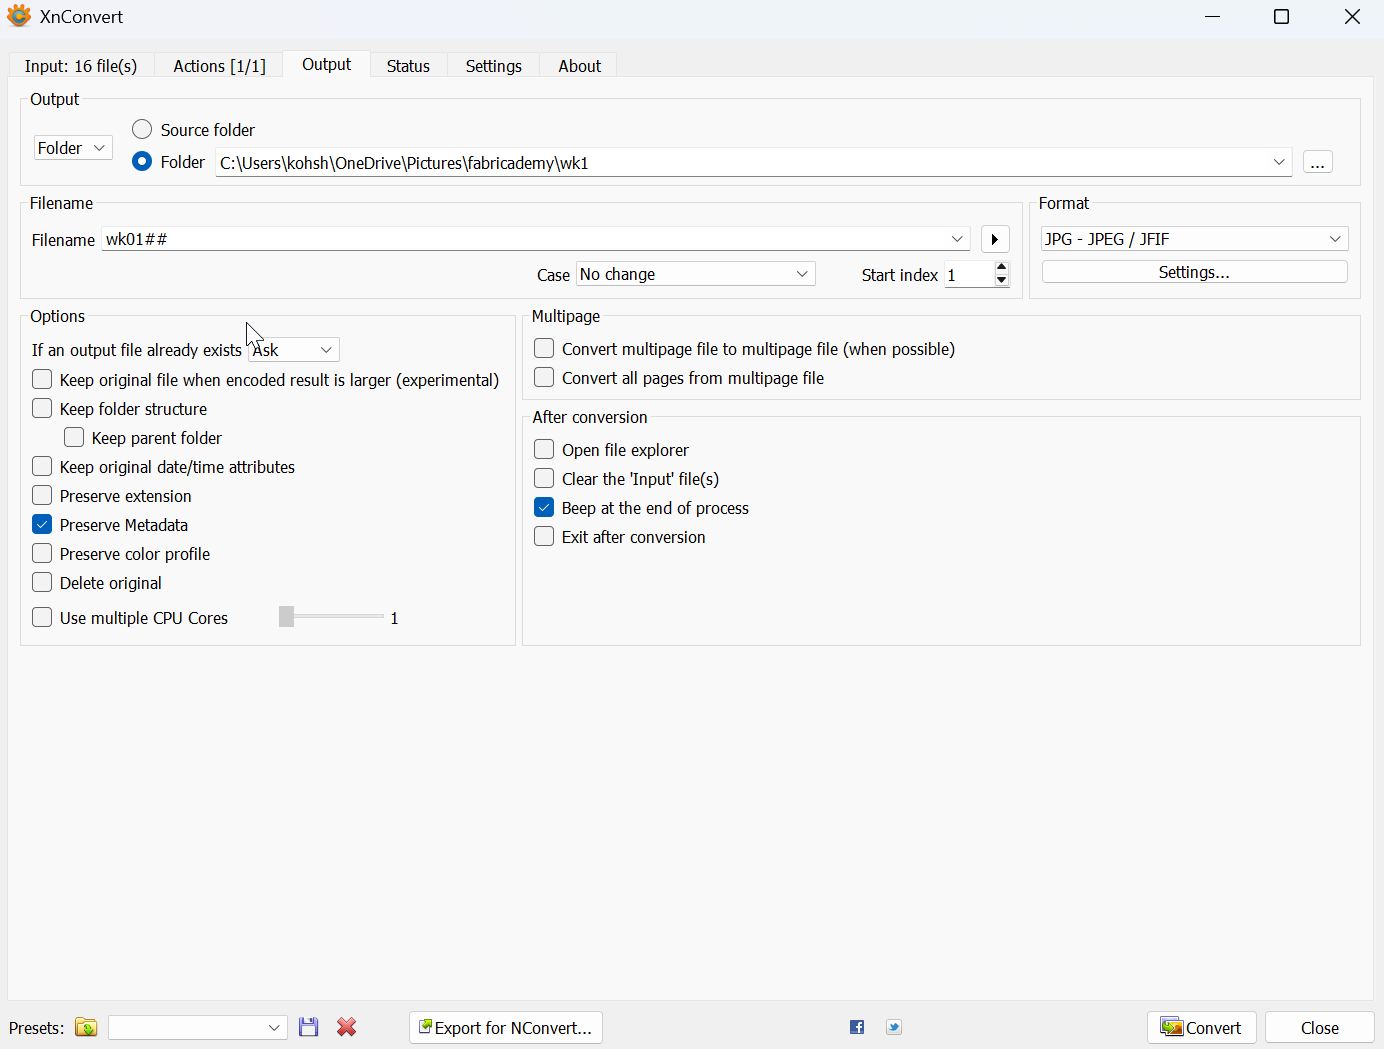Click format Settings... button
The image size is (1384, 1049).
(x=1194, y=272)
